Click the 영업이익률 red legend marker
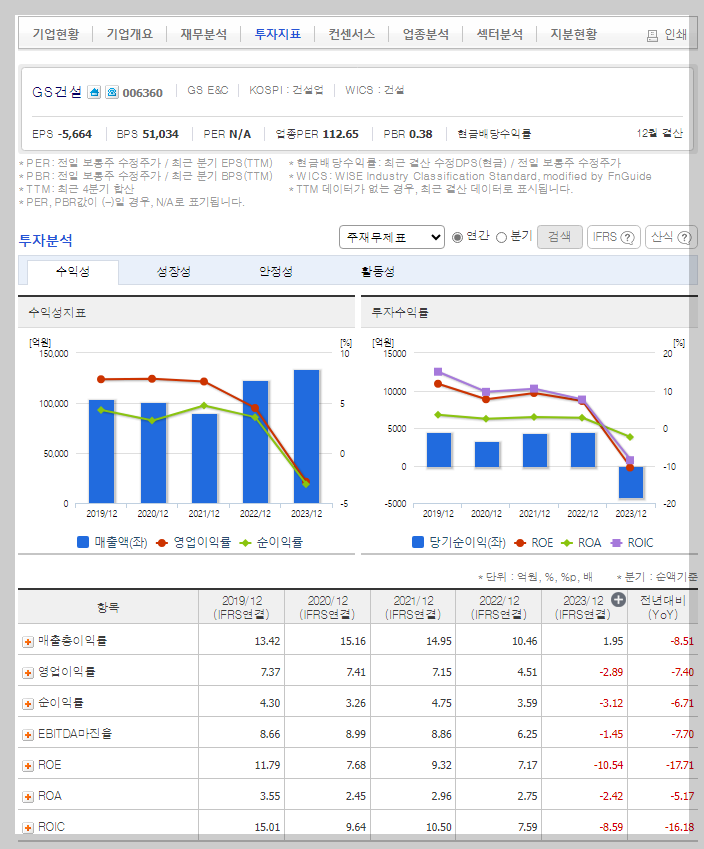The height and width of the screenshot is (849, 704). (161, 543)
